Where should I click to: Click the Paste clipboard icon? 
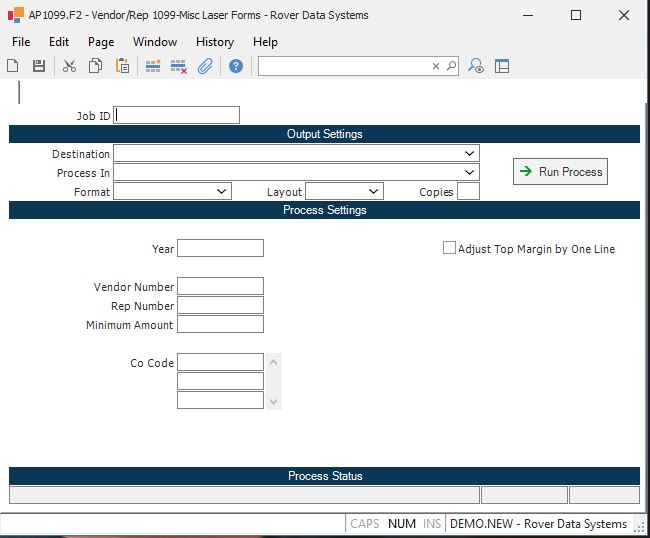[x=122, y=66]
